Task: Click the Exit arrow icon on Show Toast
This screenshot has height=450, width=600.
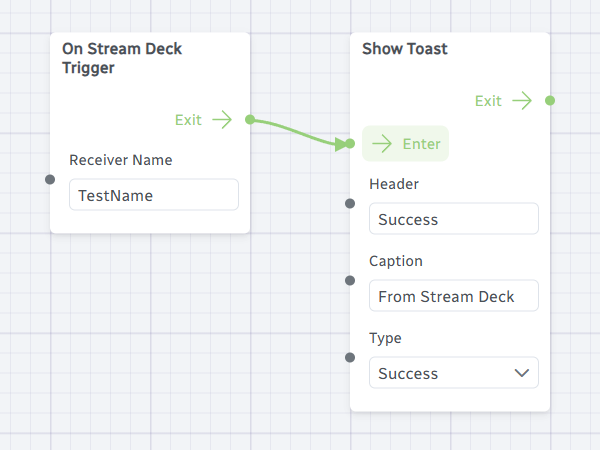Action: (522, 101)
